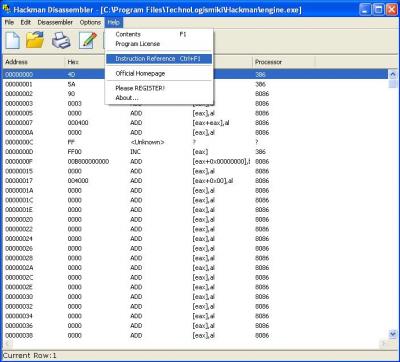Screen dimensions: 400x362
Task: Select the row at address 0000000A
Action: [196, 133]
